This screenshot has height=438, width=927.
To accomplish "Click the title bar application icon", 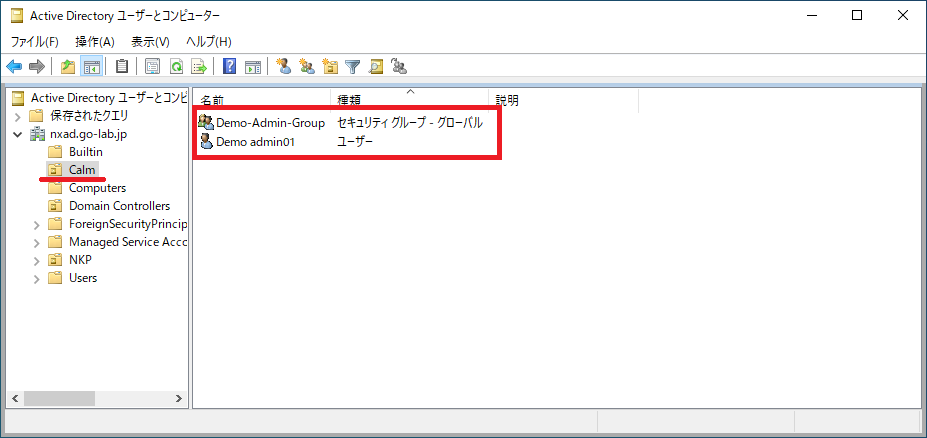I will pos(17,16).
